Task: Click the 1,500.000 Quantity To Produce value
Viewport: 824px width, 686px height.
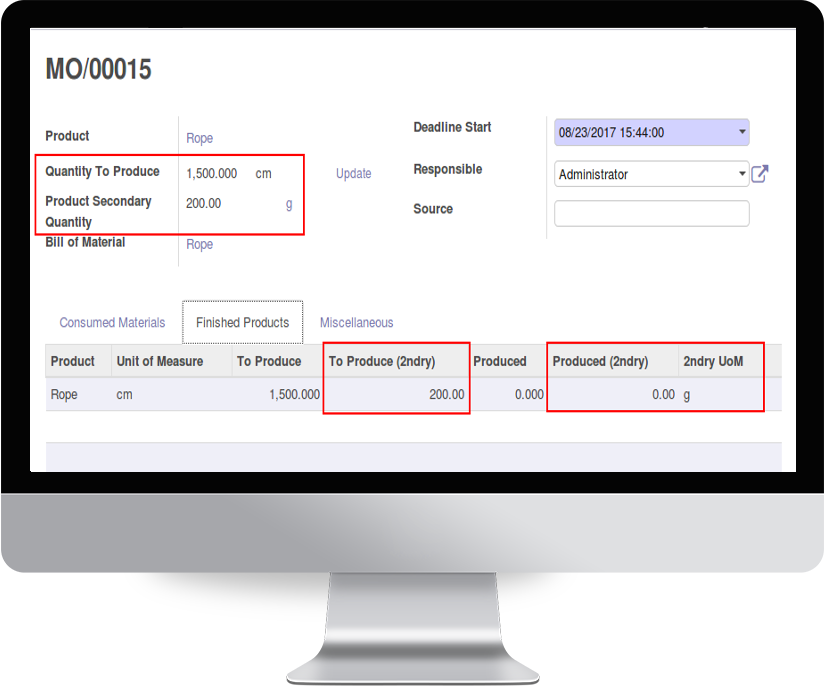Action: pos(211,173)
